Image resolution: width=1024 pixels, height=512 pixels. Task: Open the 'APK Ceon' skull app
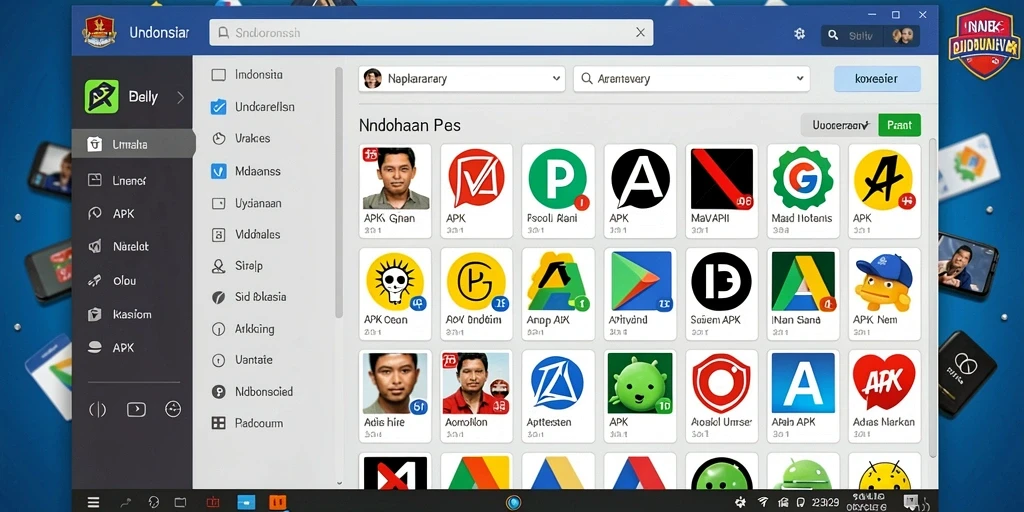click(395, 294)
